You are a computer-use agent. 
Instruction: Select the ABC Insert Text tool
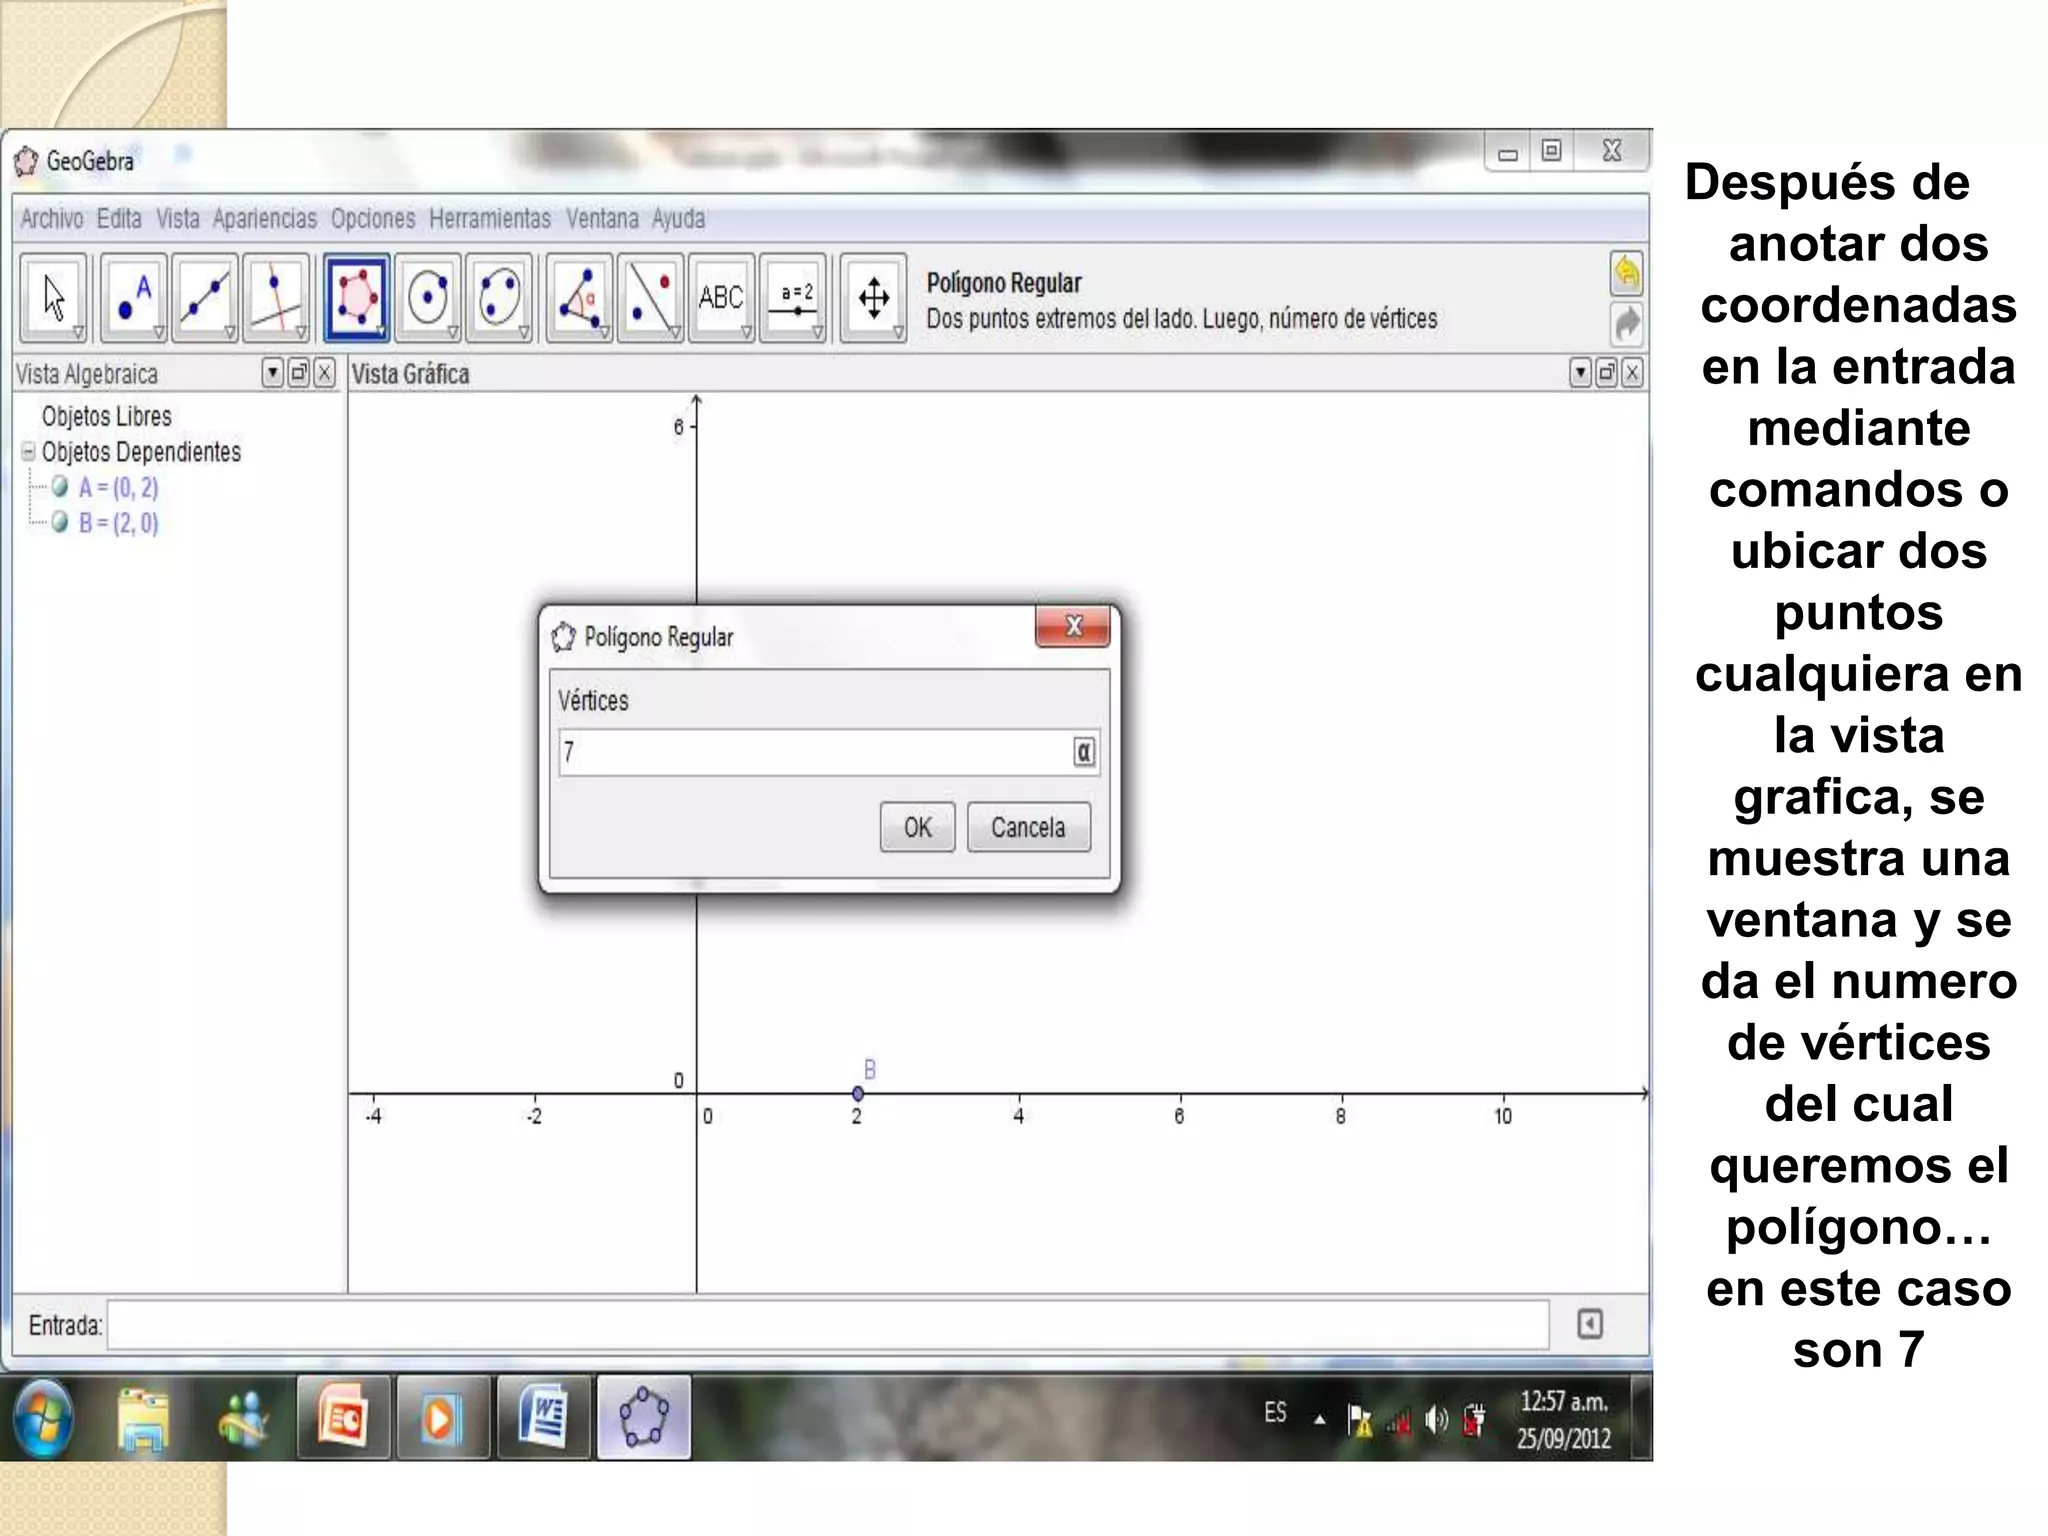click(x=720, y=297)
